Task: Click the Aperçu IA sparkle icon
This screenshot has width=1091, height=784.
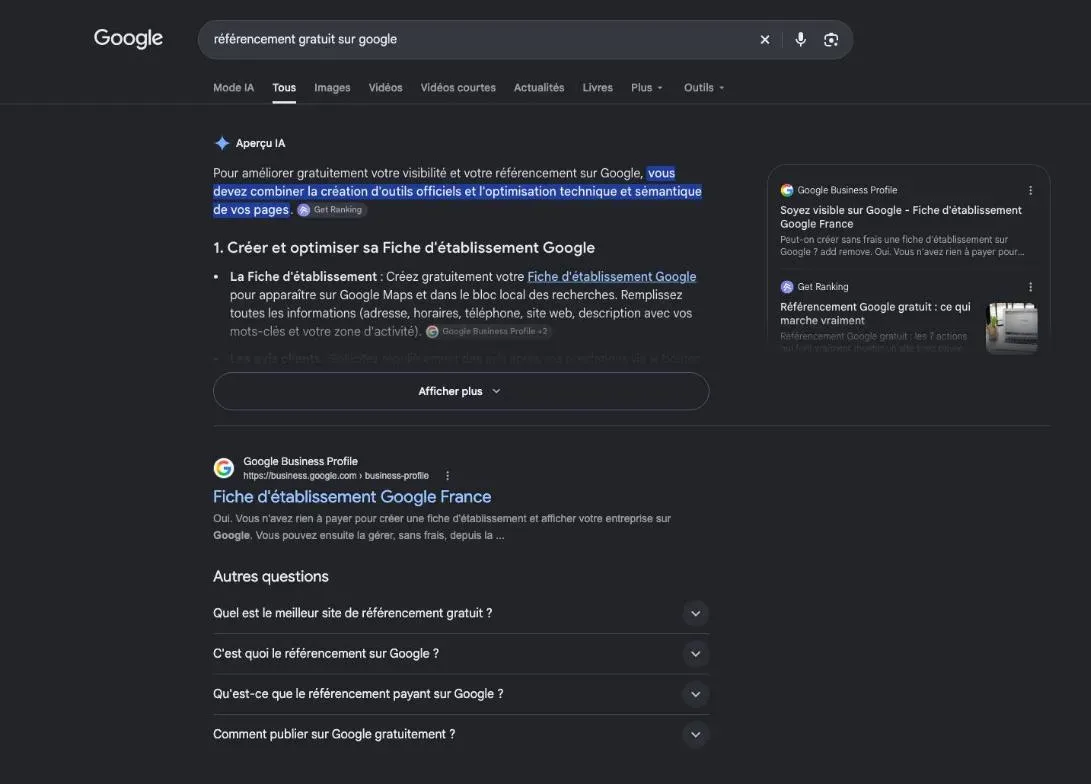Action: [222, 143]
